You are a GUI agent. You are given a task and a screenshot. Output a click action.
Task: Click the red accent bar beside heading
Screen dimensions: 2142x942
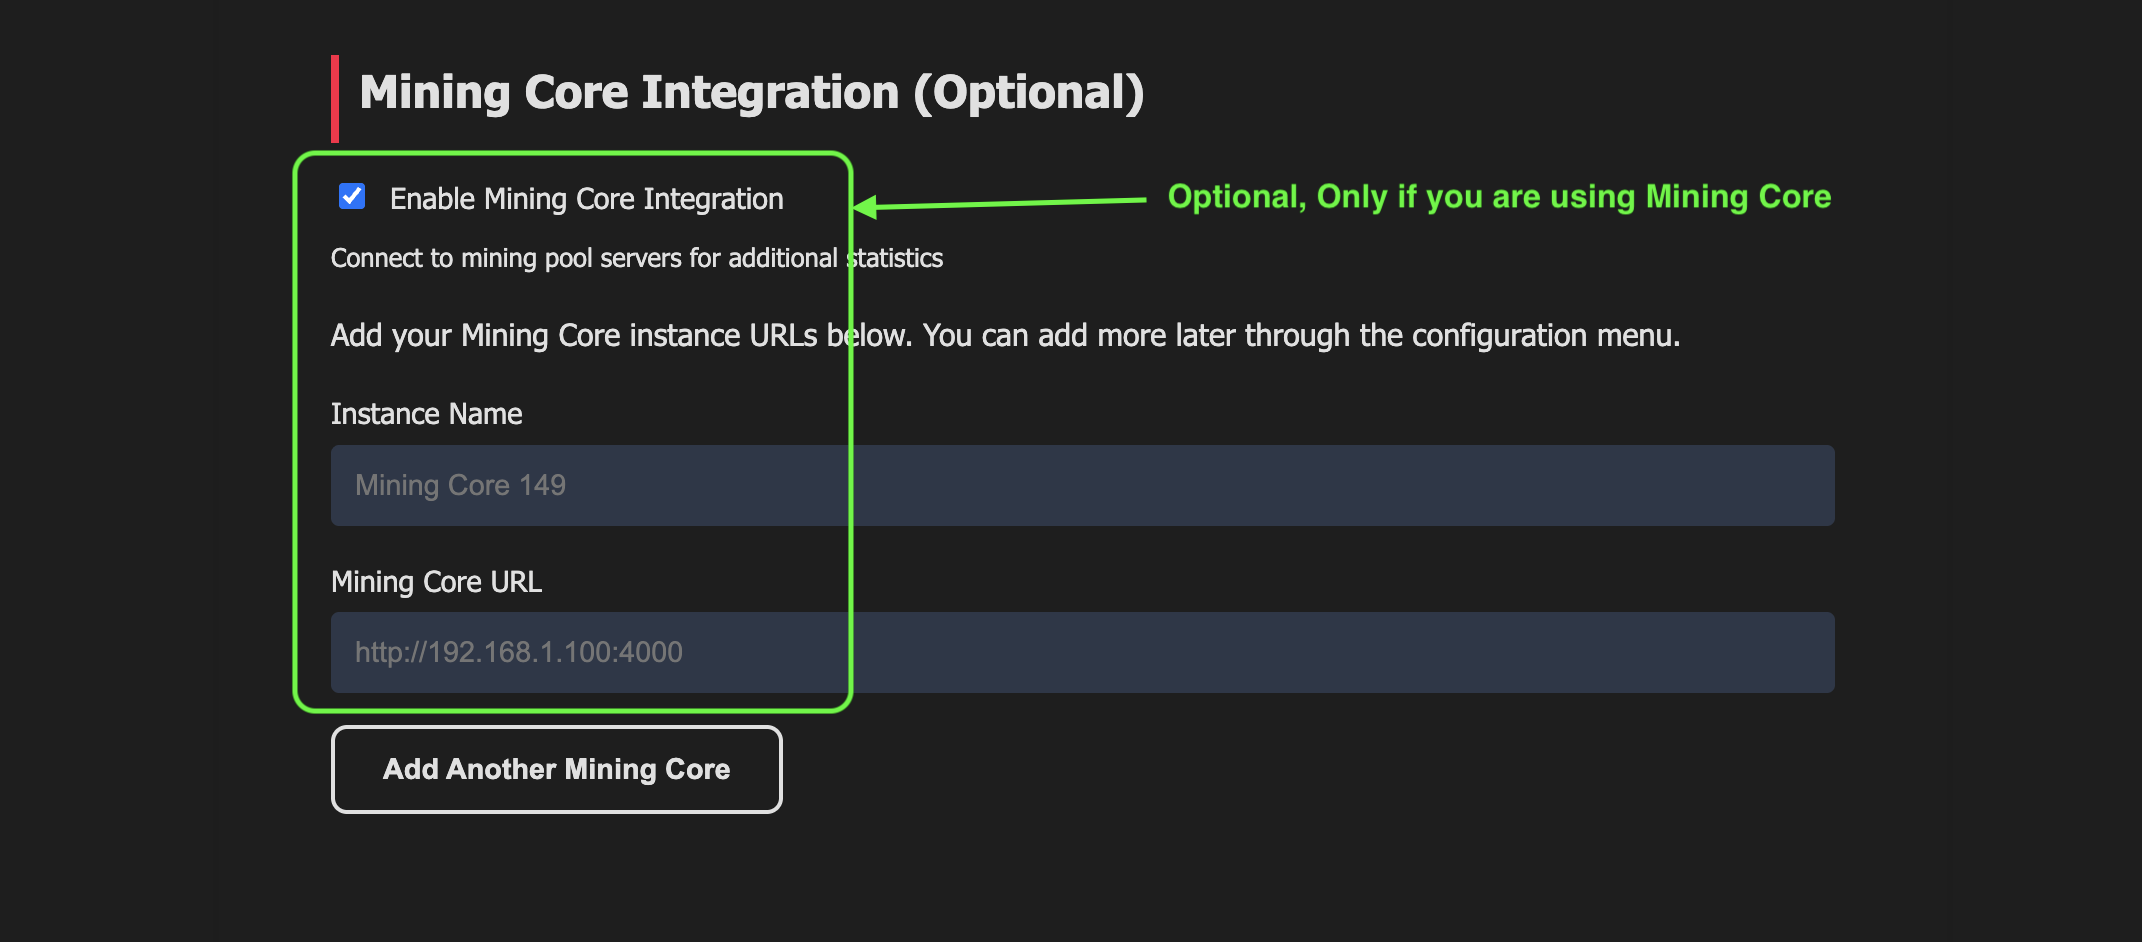(x=335, y=98)
